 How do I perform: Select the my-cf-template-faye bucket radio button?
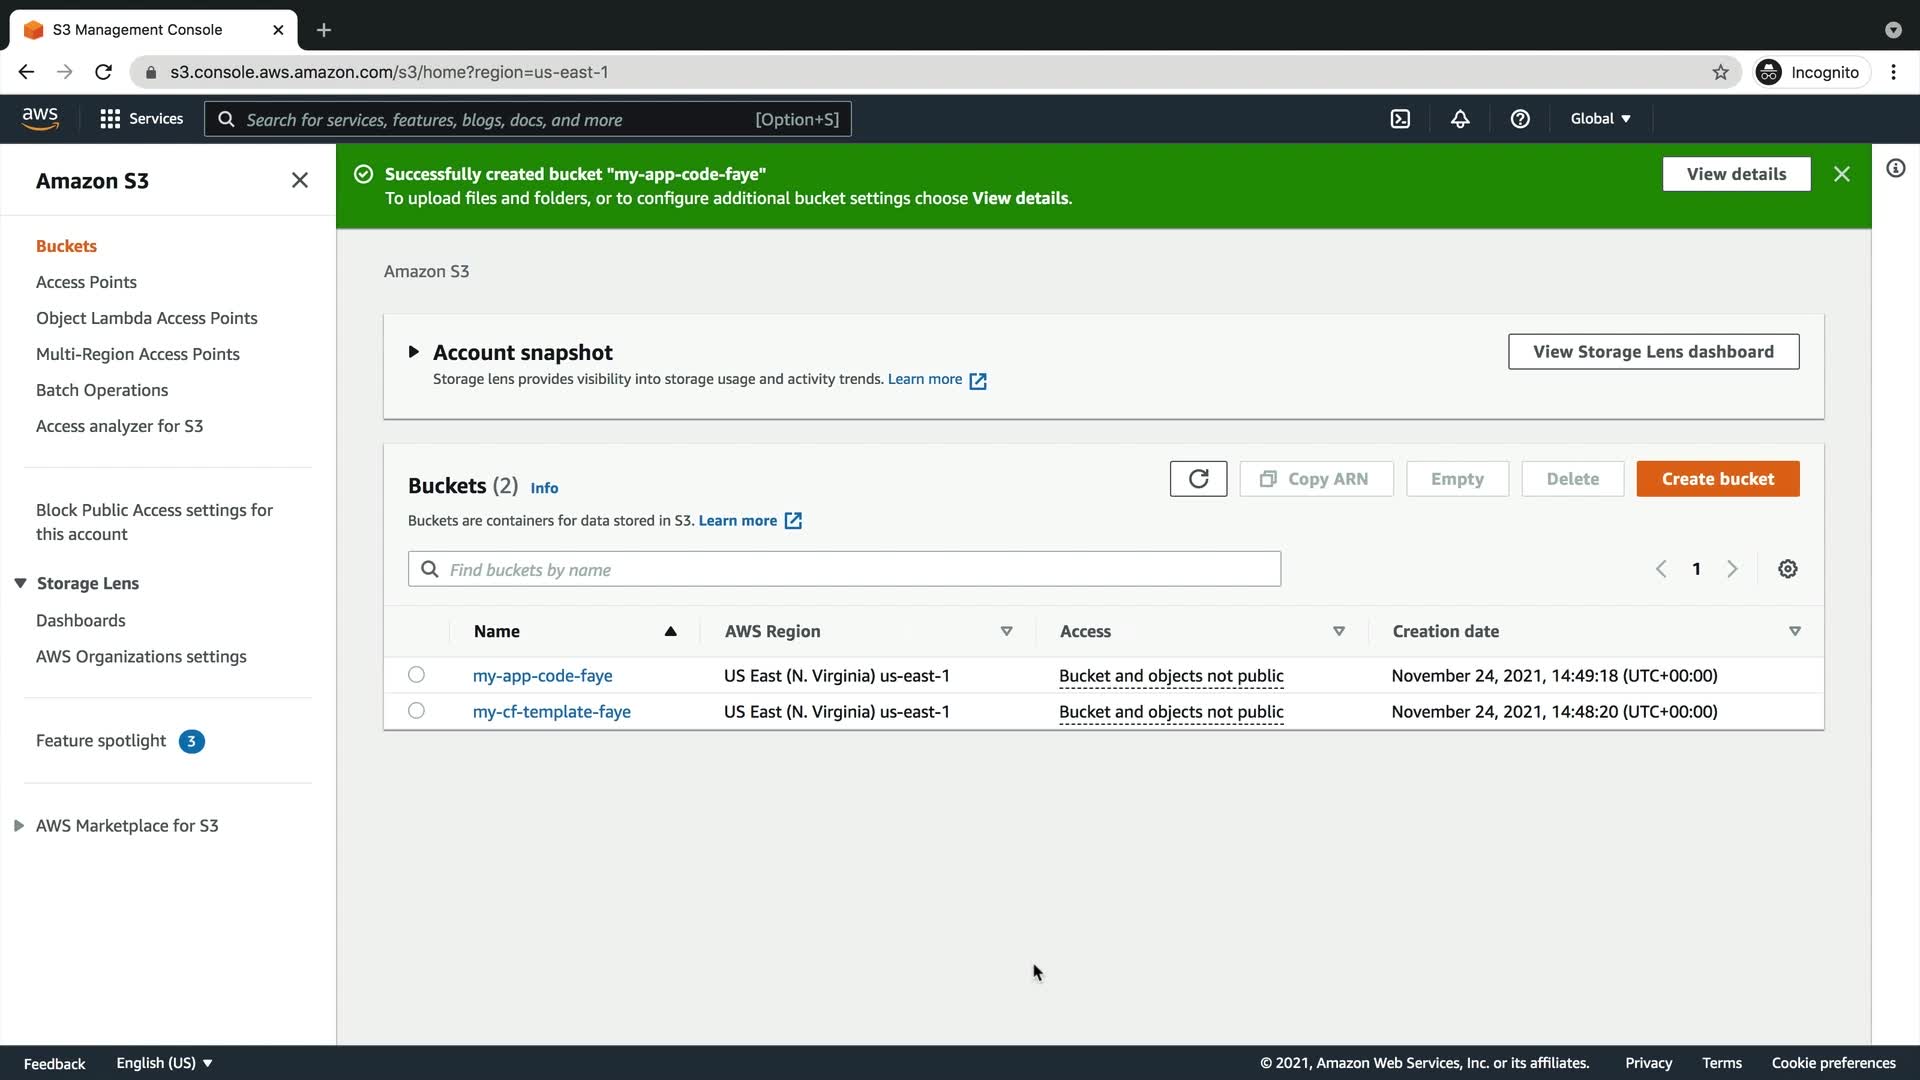(x=416, y=711)
